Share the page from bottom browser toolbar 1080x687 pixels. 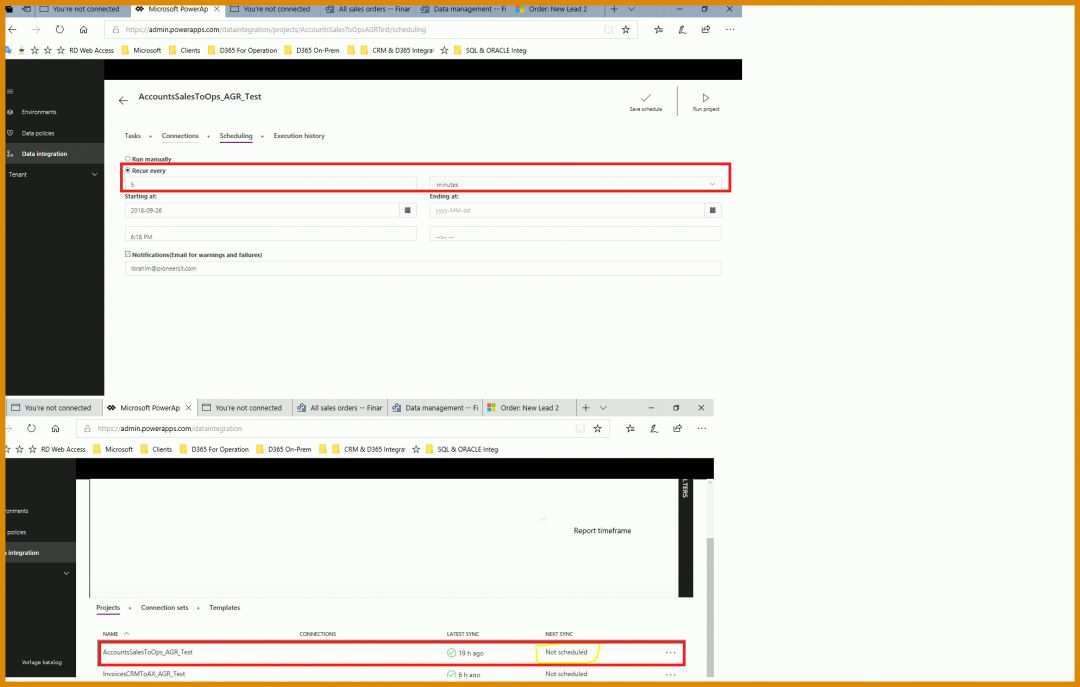(x=678, y=429)
